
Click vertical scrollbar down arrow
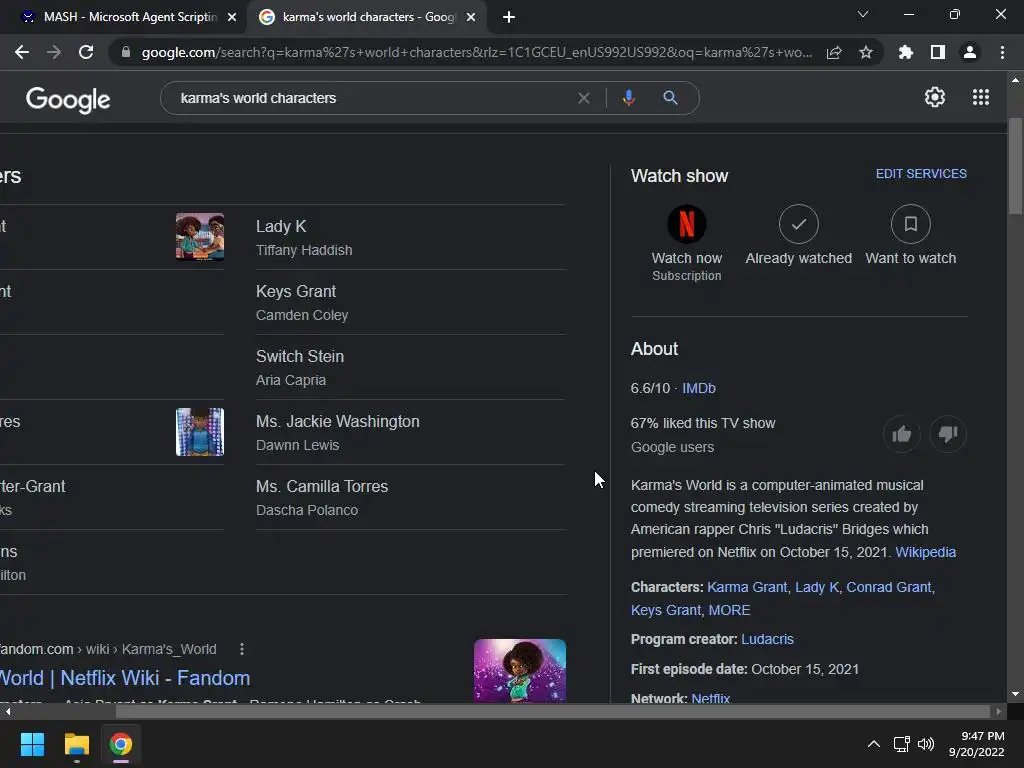point(1015,694)
